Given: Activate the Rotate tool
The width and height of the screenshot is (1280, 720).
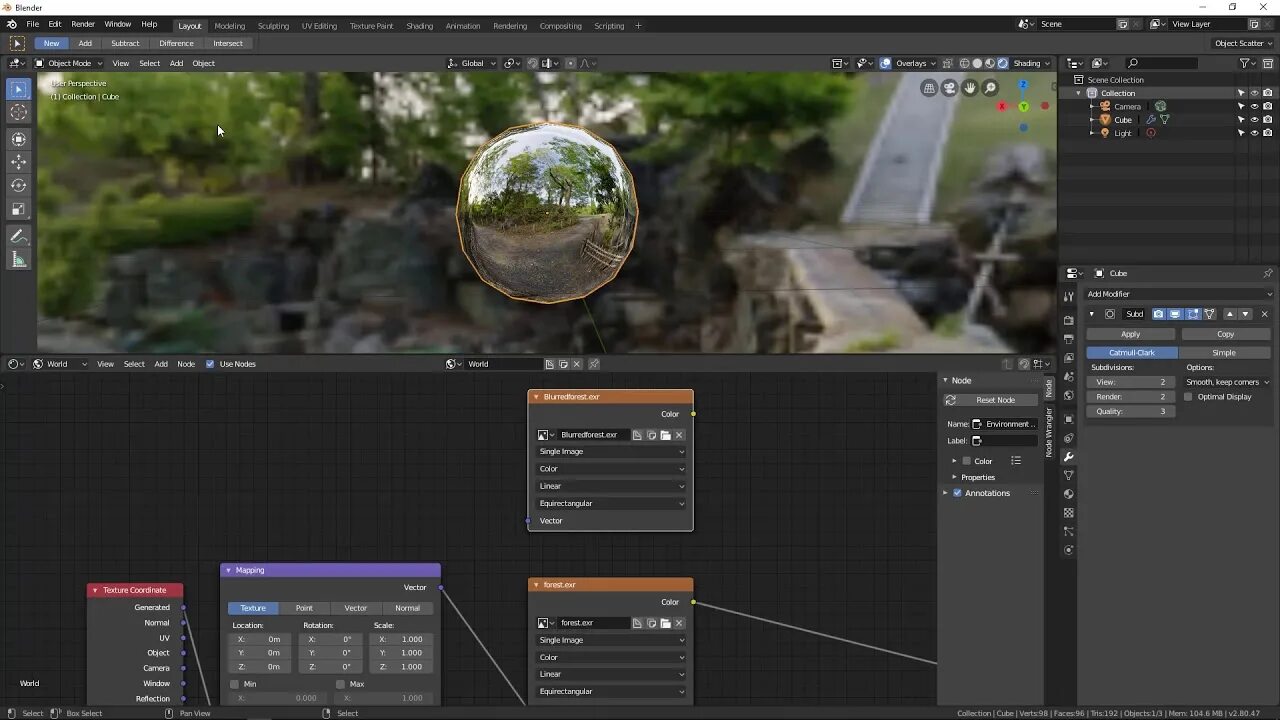Looking at the screenshot, I should (19, 185).
